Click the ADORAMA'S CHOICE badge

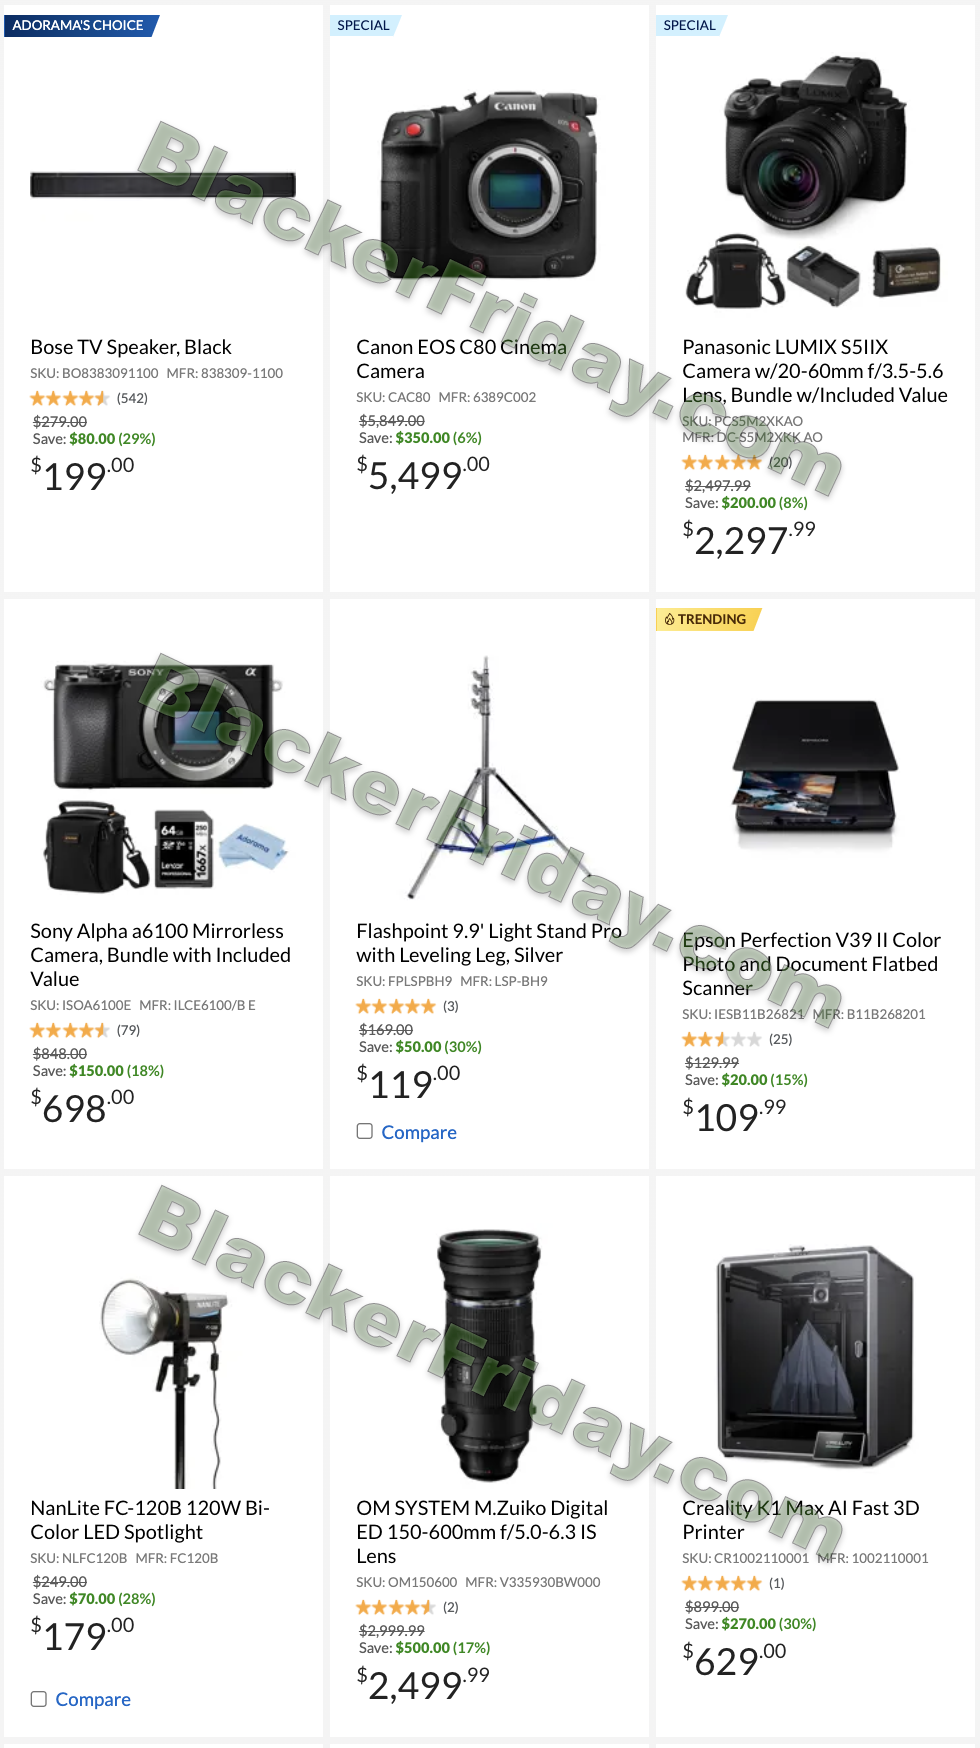tap(81, 25)
